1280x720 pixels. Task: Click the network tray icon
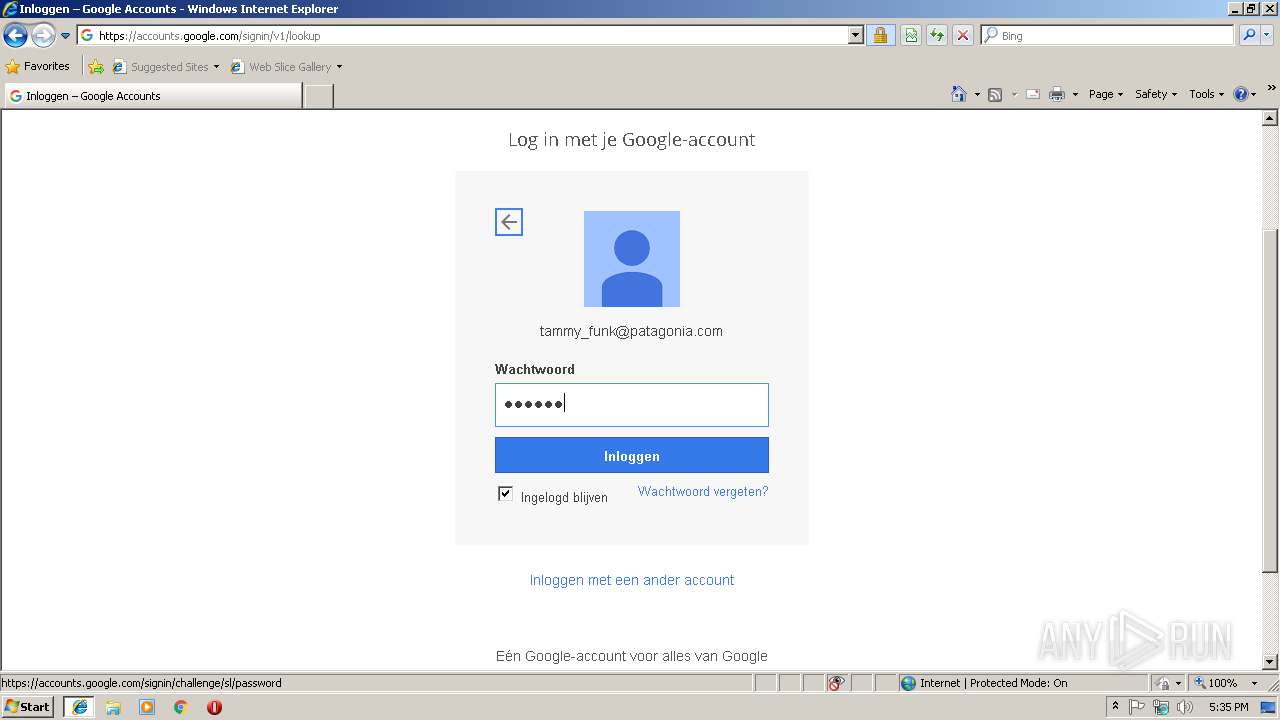1161,707
